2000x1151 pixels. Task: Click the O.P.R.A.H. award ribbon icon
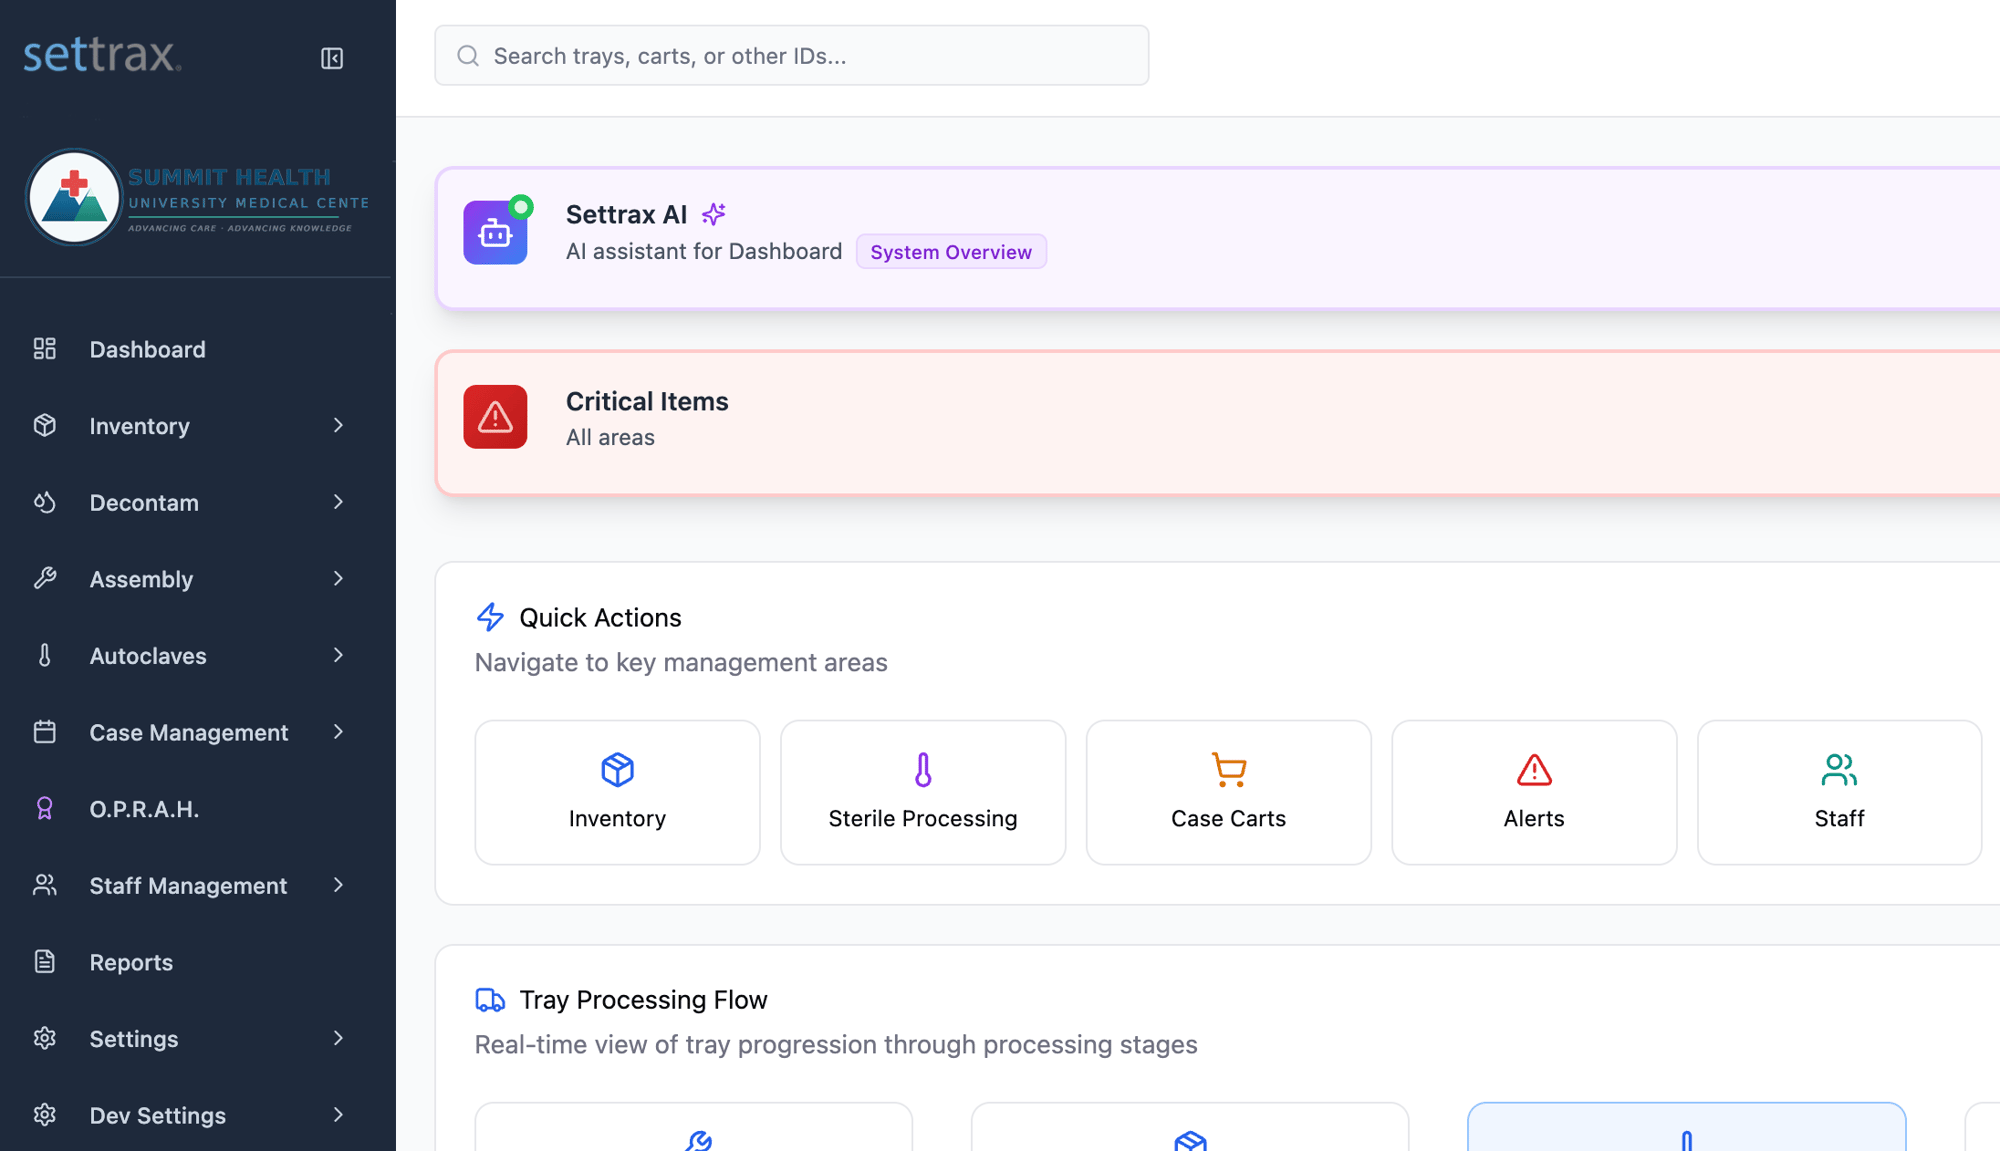(x=45, y=809)
